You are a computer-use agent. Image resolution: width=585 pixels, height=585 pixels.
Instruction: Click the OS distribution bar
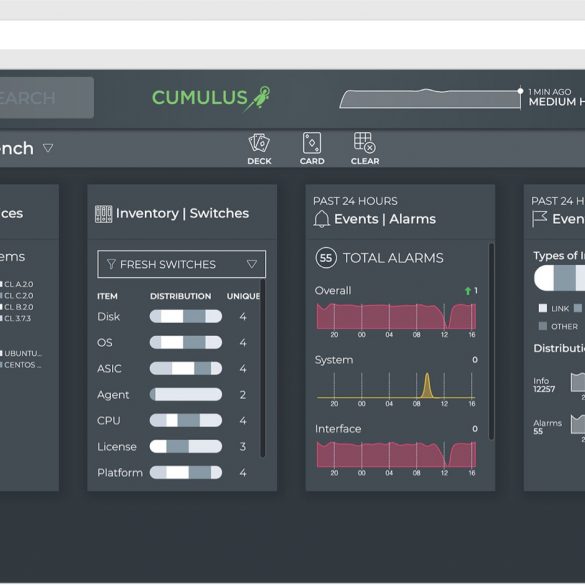186,342
